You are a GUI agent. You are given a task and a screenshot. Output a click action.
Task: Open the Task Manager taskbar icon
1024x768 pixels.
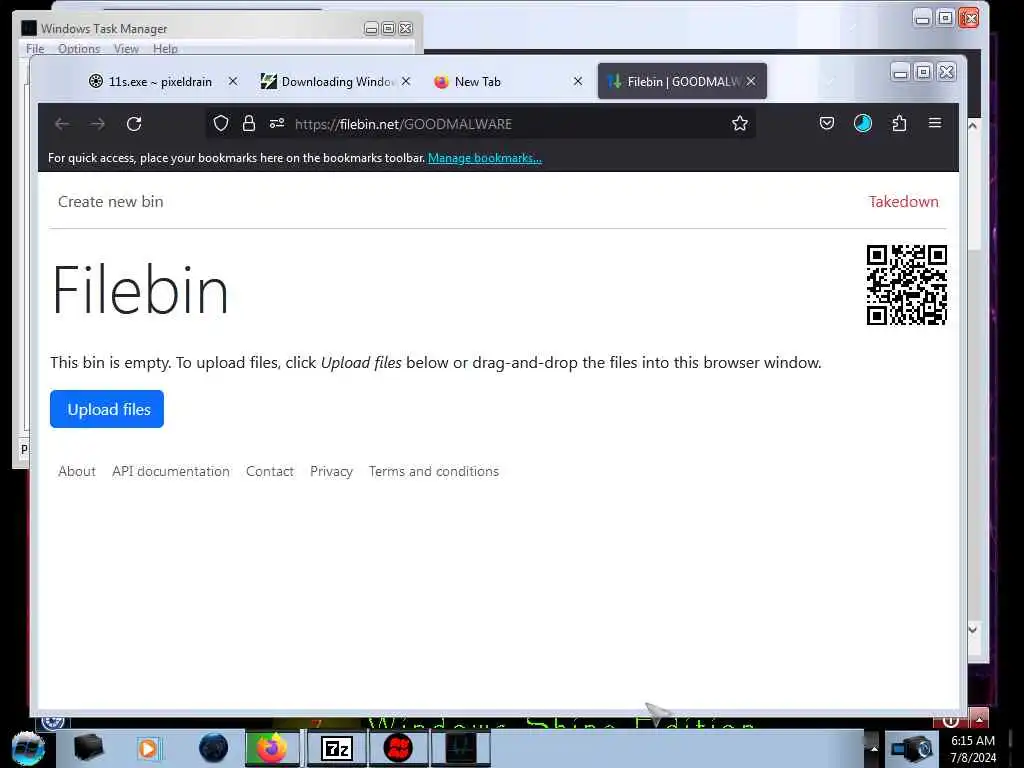(x=460, y=748)
